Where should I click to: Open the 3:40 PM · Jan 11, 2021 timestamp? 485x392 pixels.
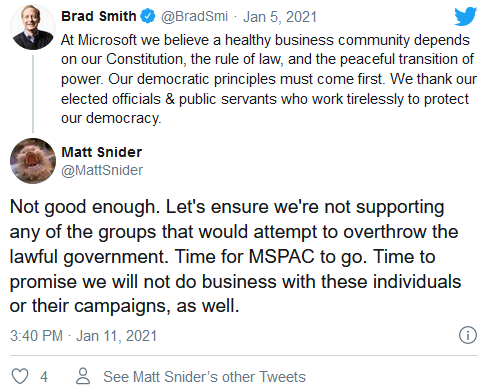point(83,336)
